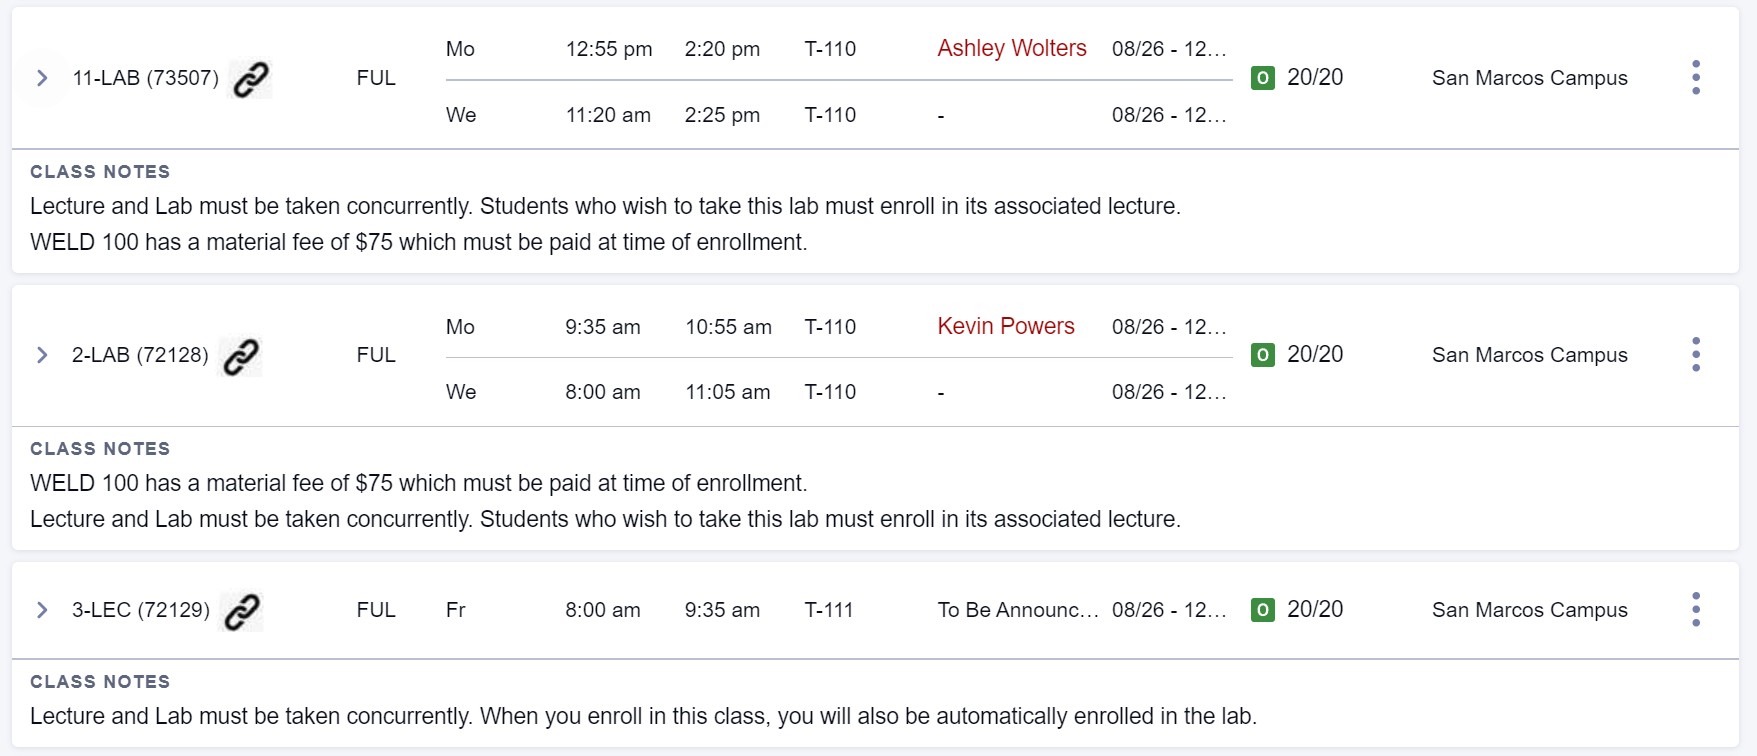Click the green open-seats badge for 11-LAB
The height and width of the screenshot is (756, 1757).
[x=1263, y=78]
